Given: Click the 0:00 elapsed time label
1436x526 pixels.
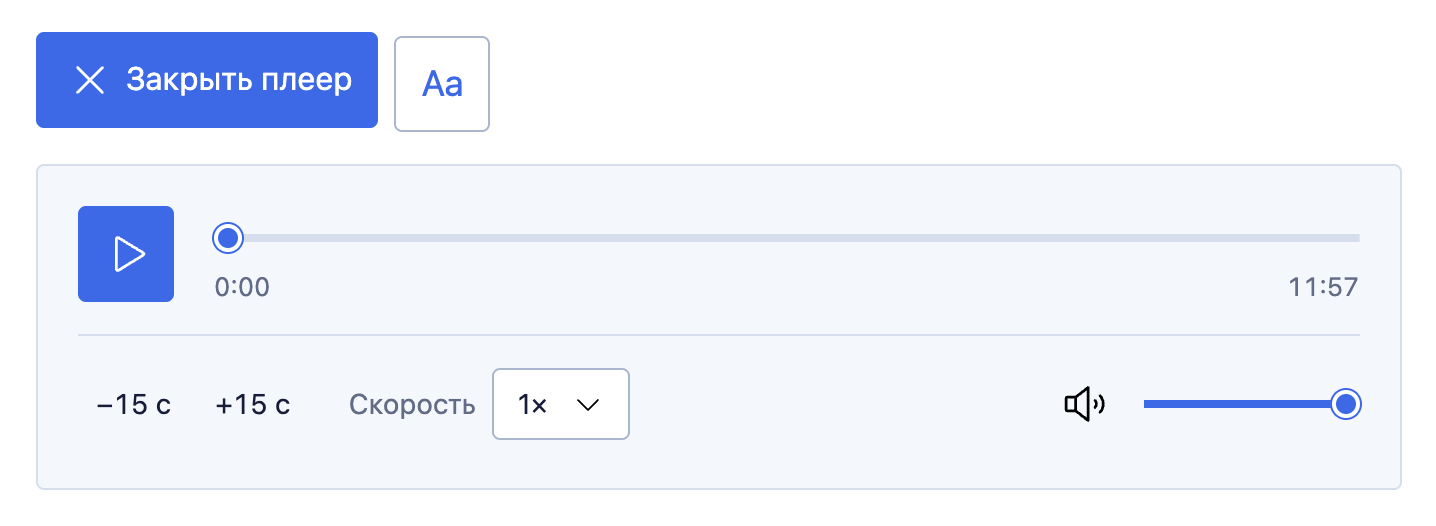Looking at the screenshot, I should point(242,288).
